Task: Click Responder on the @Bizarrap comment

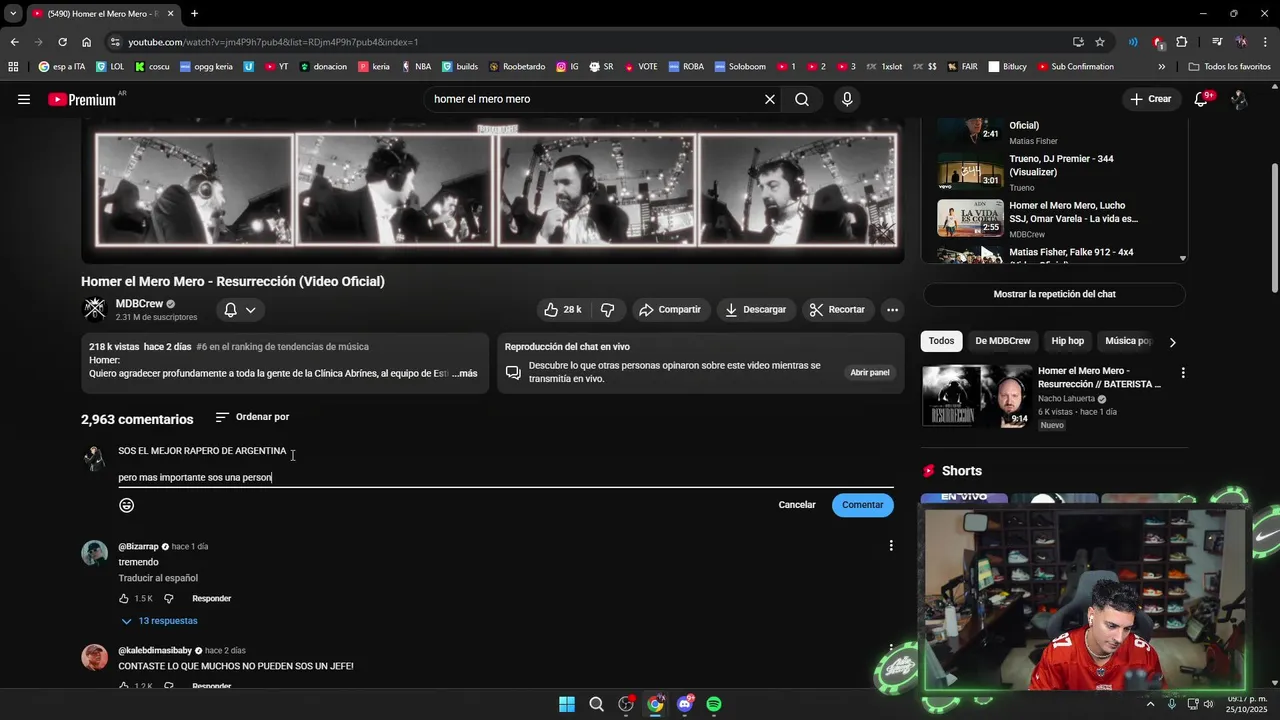Action: coord(212,599)
